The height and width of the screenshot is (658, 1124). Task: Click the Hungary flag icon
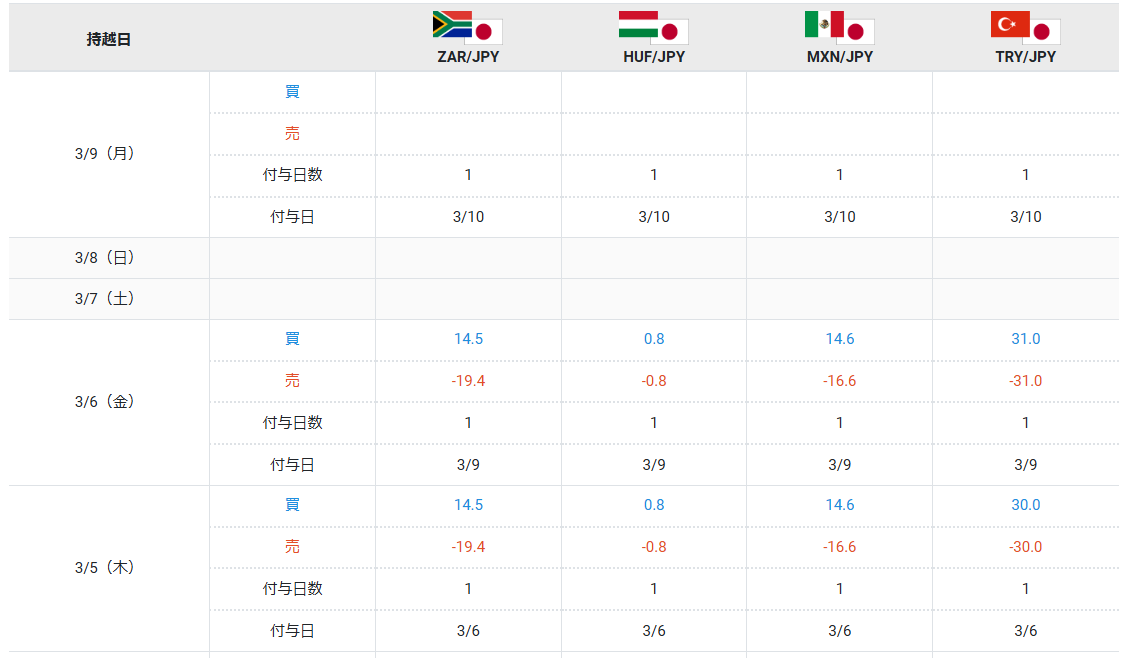point(637,24)
